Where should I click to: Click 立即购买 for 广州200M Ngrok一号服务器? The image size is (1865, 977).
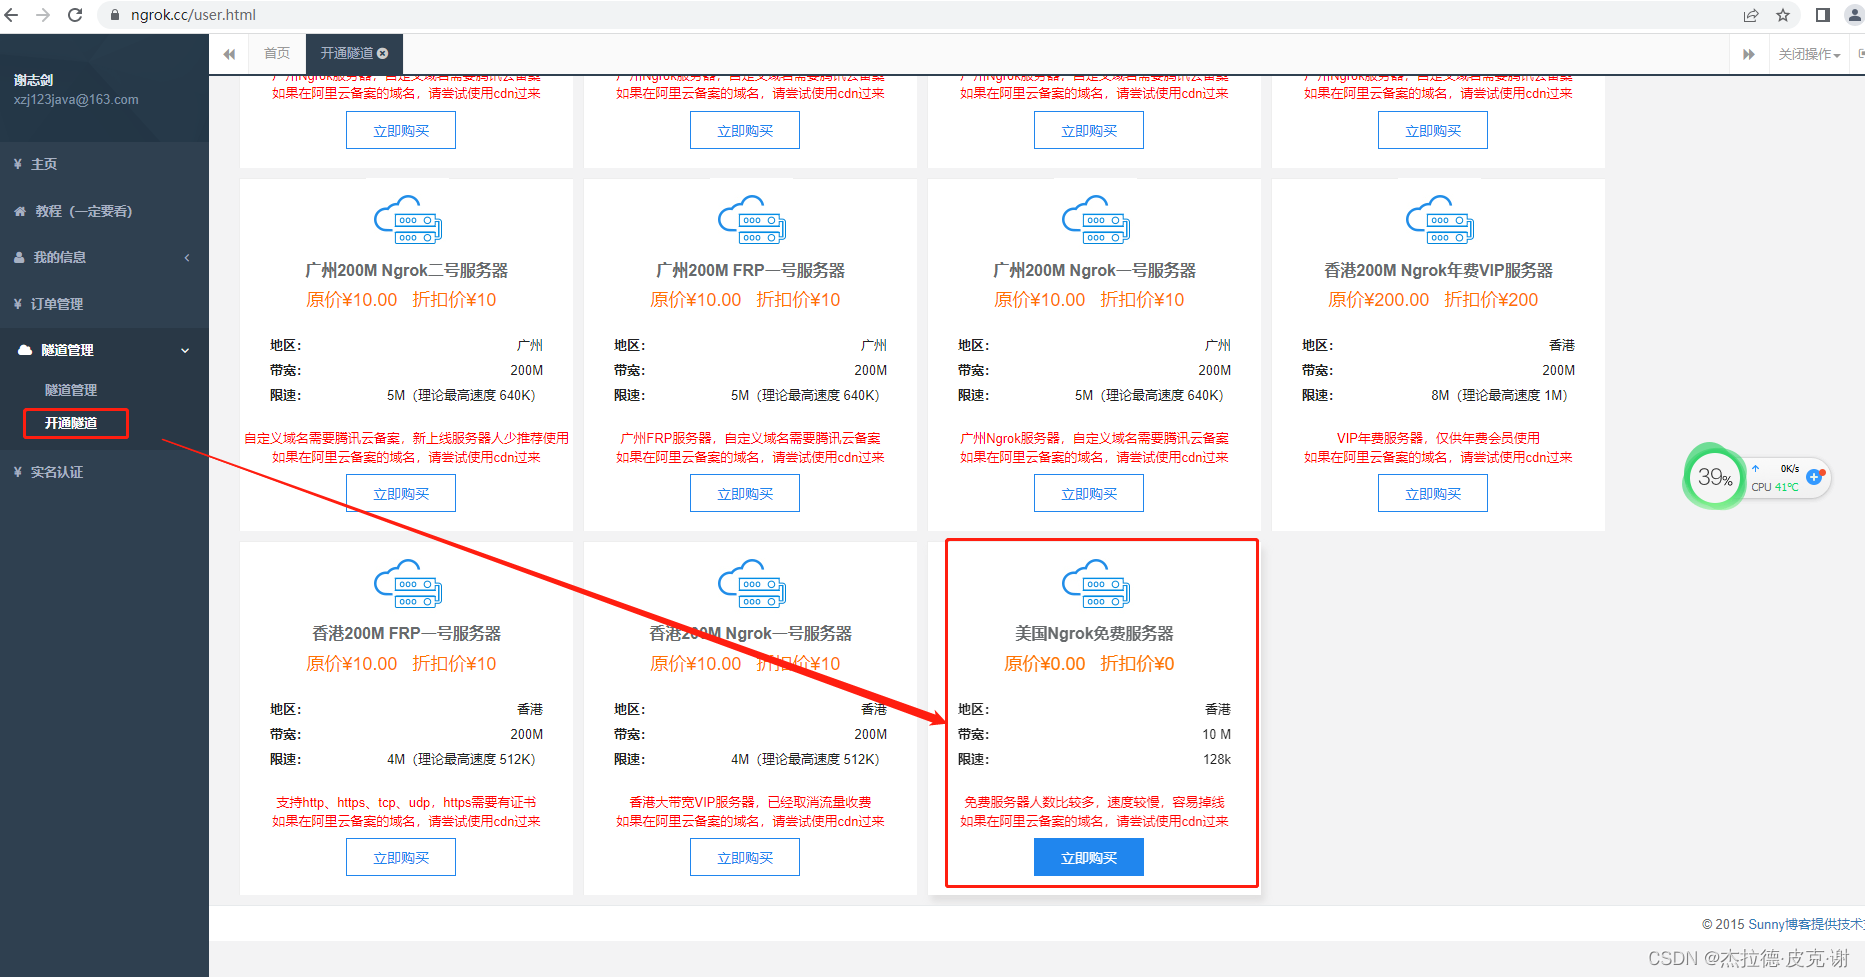[x=1089, y=493]
